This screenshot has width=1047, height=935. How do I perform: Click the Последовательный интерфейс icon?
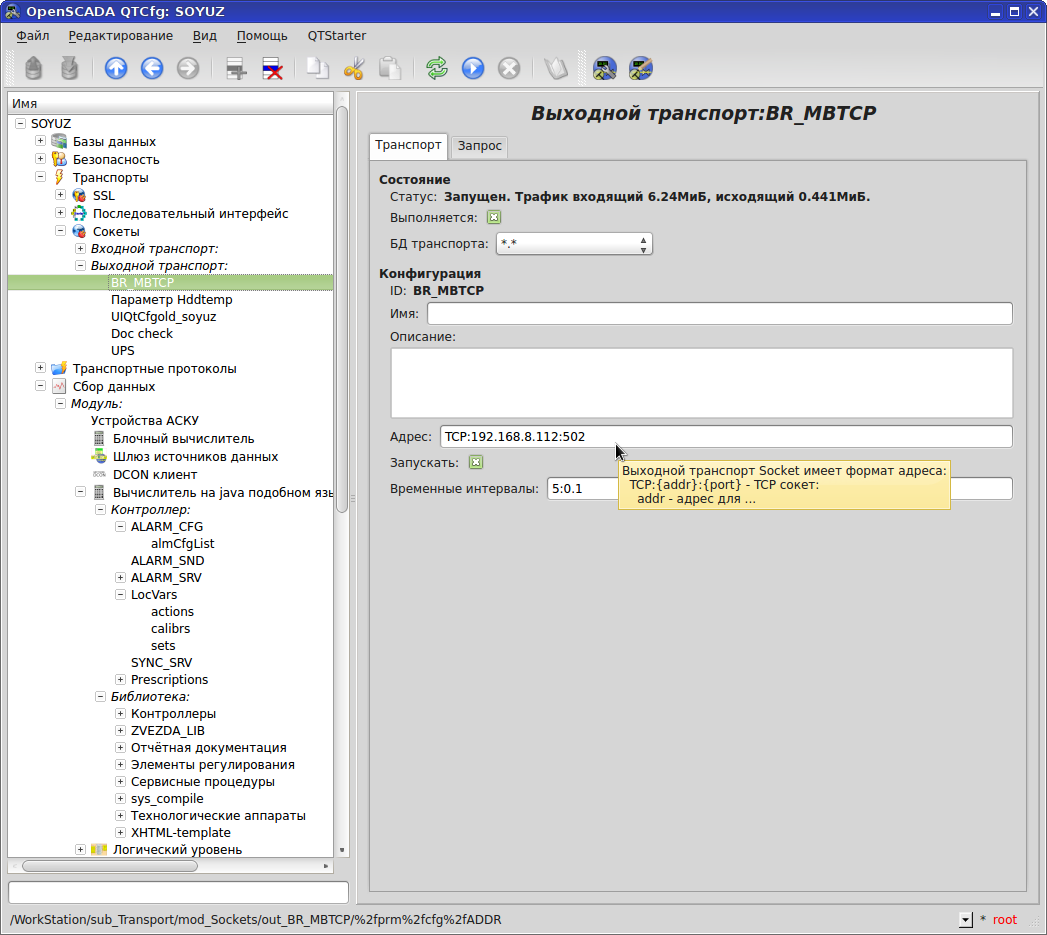(x=79, y=213)
